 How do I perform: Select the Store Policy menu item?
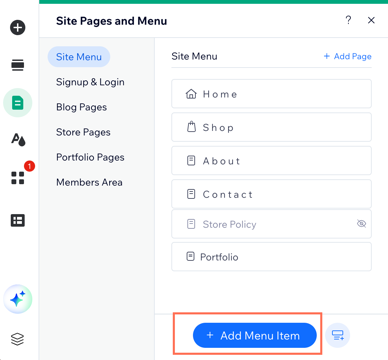(x=271, y=224)
